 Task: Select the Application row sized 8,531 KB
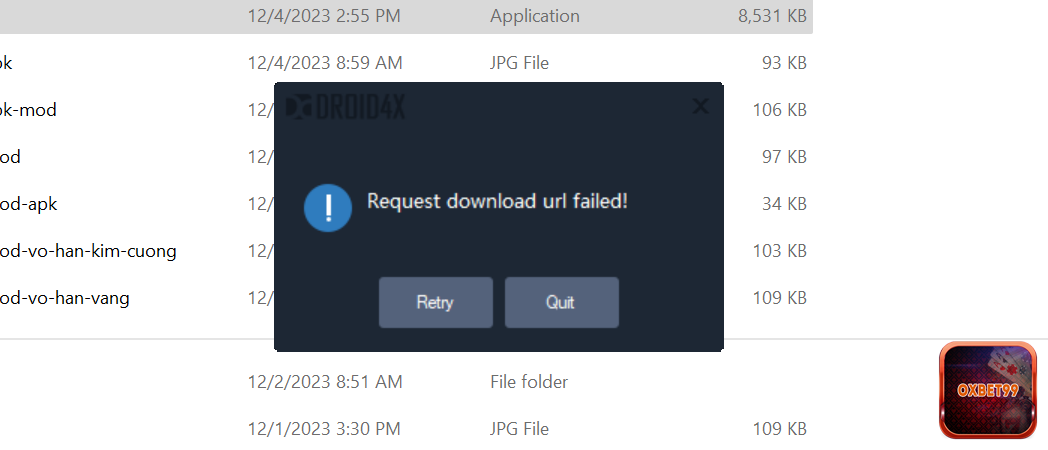[x=534, y=16]
